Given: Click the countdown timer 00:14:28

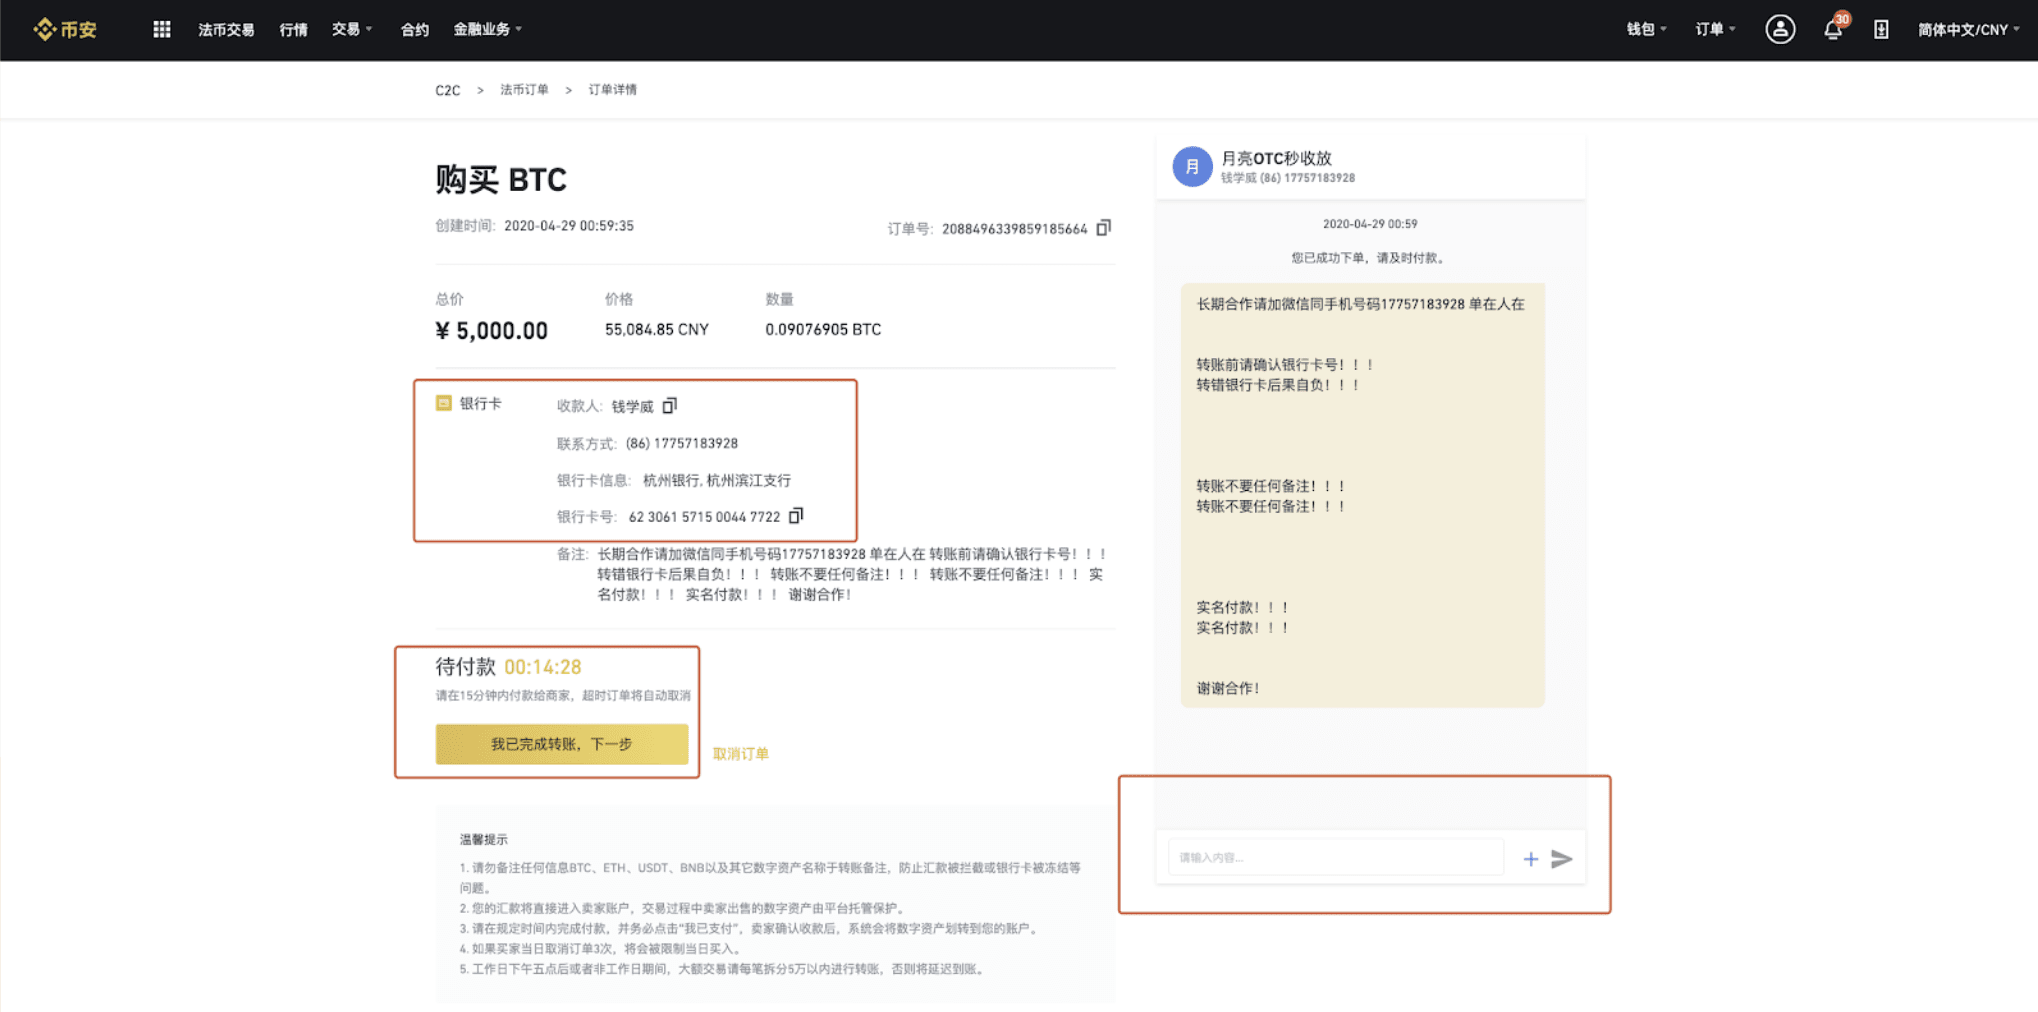Looking at the screenshot, I should 543,667.
